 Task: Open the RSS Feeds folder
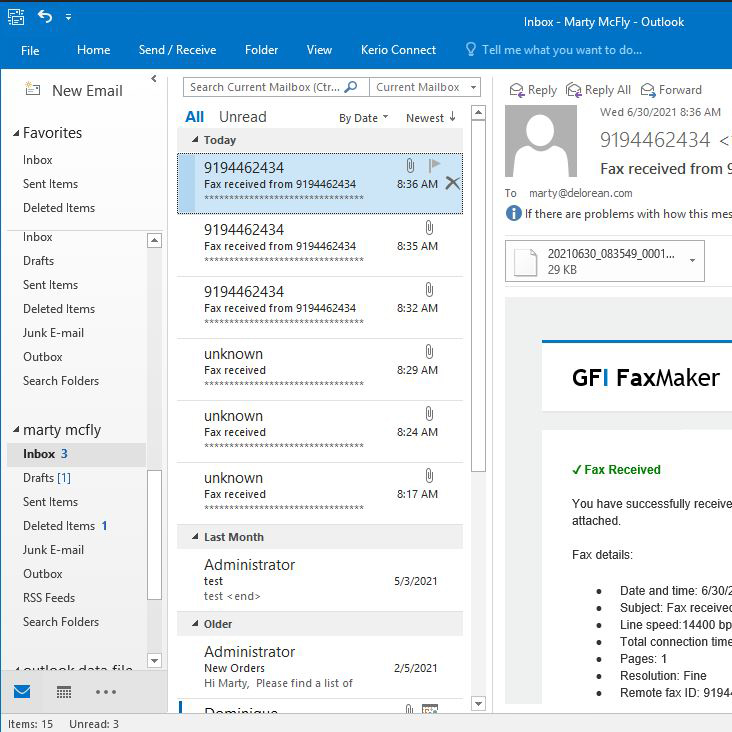[x=49, y=598]
